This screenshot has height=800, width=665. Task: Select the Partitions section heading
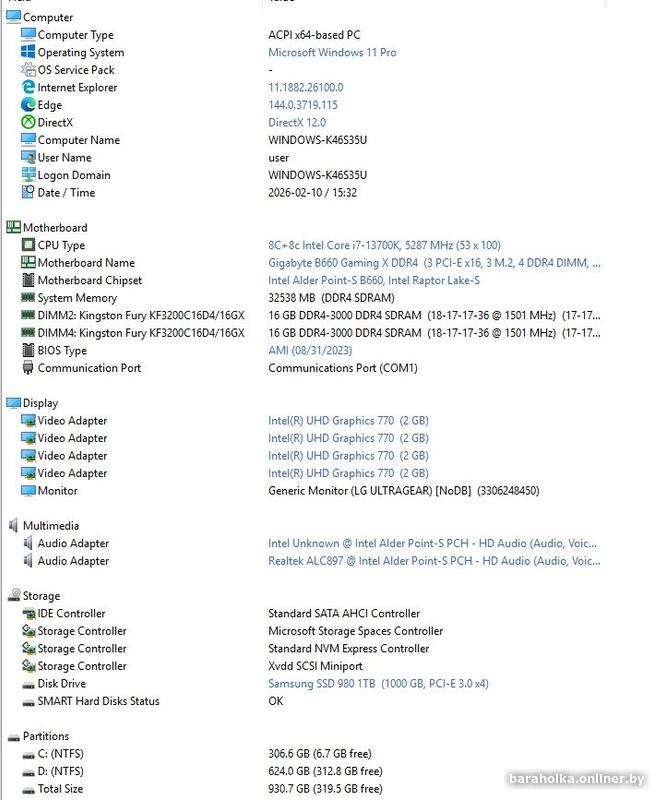point(46,736)
